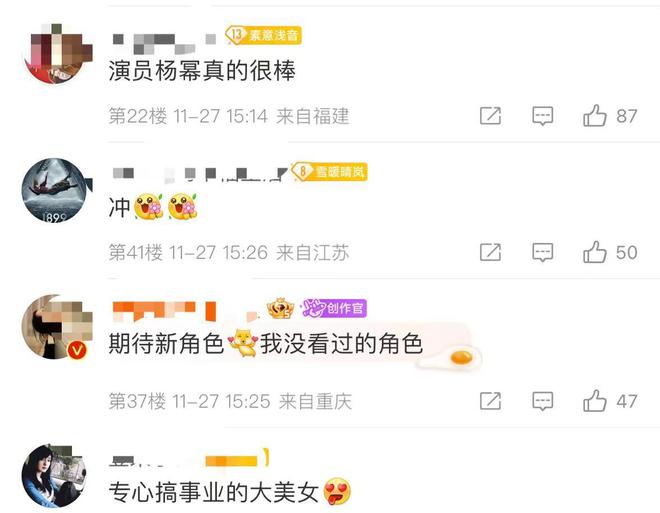Tap the level 13 素意浅音 badge
660x513 pixels.
(x=263, y=35)
